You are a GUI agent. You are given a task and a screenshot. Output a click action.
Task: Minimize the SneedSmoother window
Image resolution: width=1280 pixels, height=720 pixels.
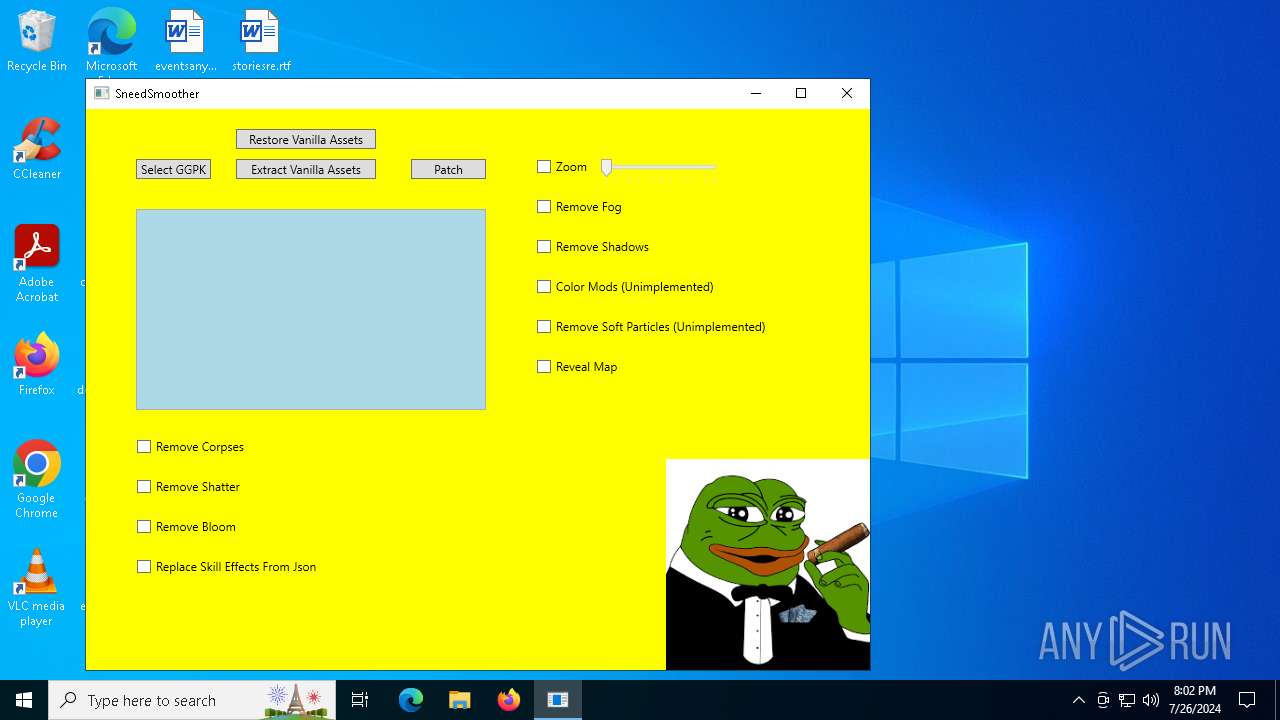click(x=756, y=93)
